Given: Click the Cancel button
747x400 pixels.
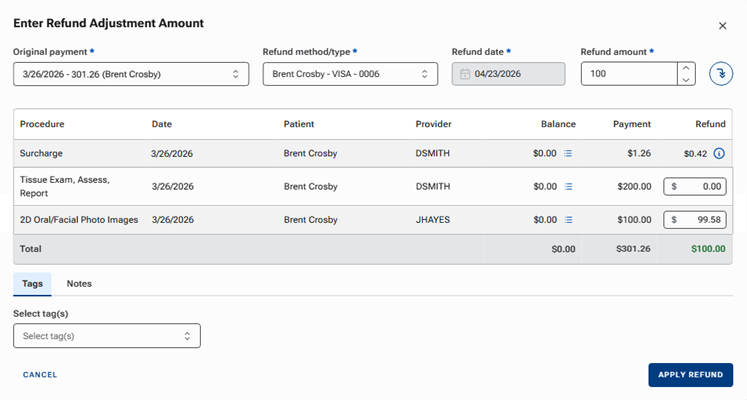Looking at the screenshot, I should [x=40, y=375].
